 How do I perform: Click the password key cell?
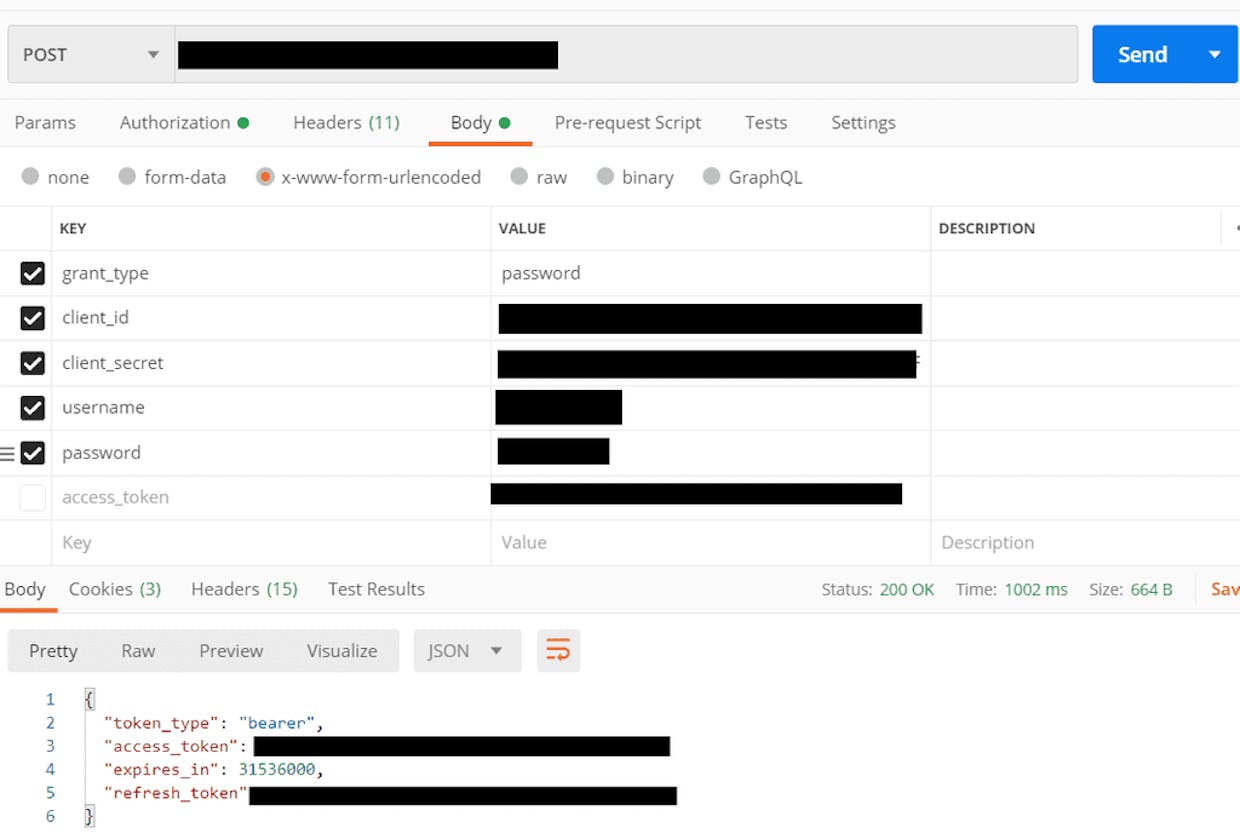[271, 453]
